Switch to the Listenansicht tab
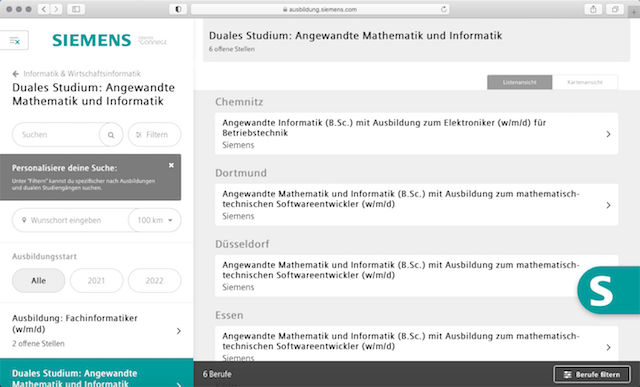This screenshot has height=387, width=640. pos(520,82)
